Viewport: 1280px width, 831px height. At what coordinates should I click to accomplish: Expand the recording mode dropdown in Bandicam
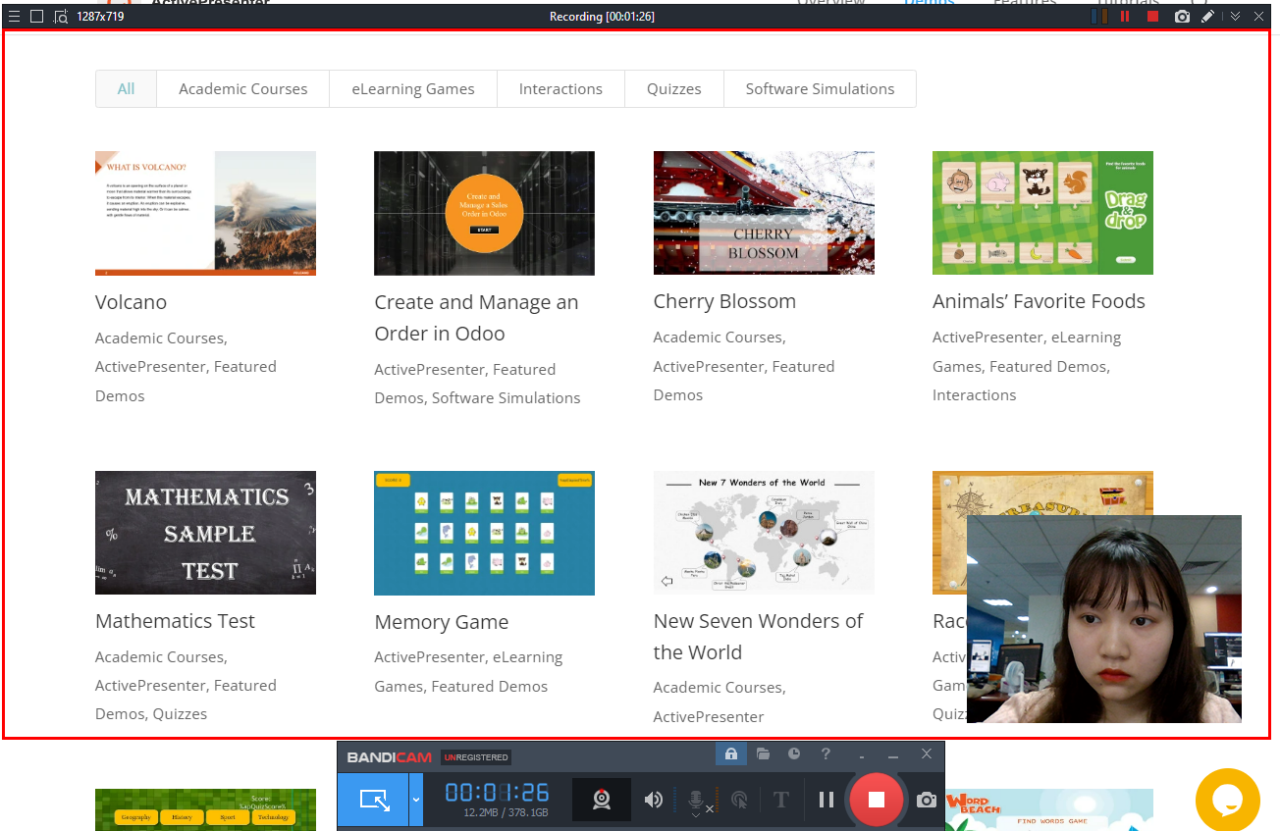click(x=416, y=800)
